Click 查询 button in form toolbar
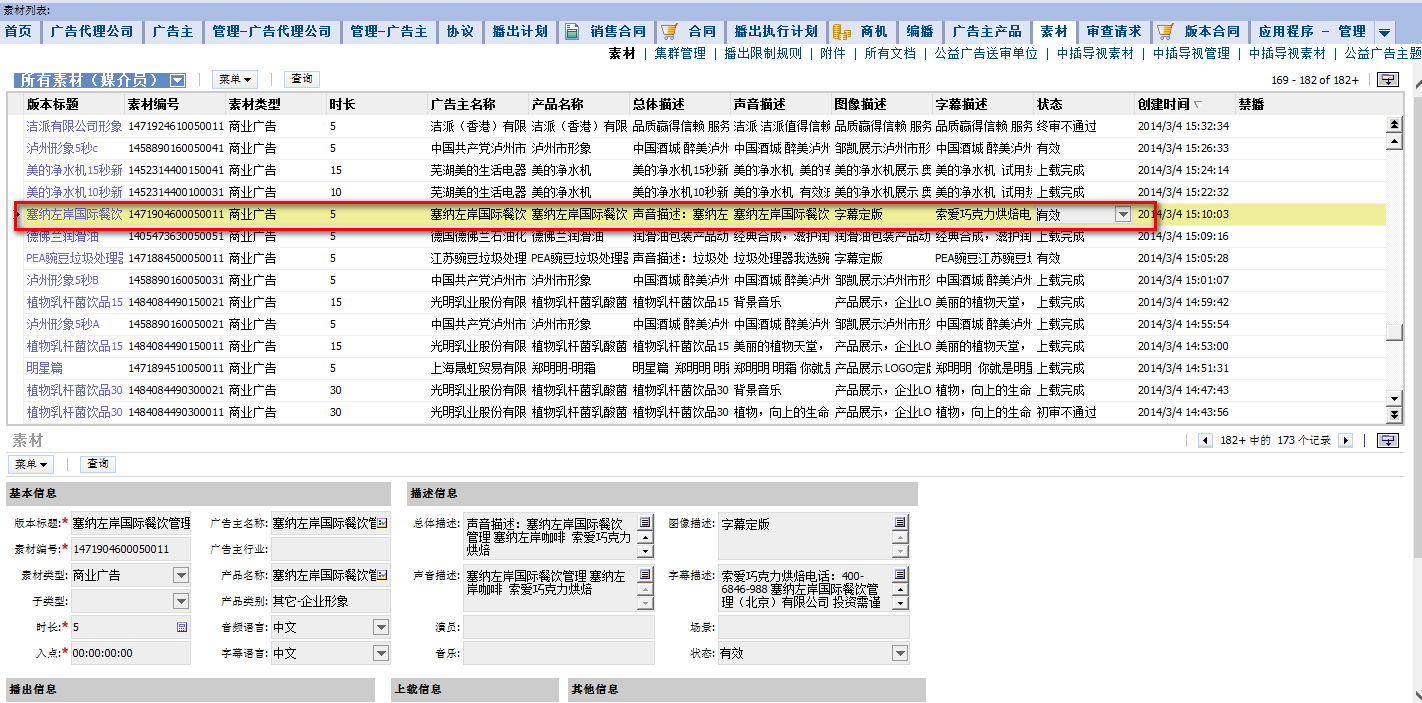 coord(98,464)
